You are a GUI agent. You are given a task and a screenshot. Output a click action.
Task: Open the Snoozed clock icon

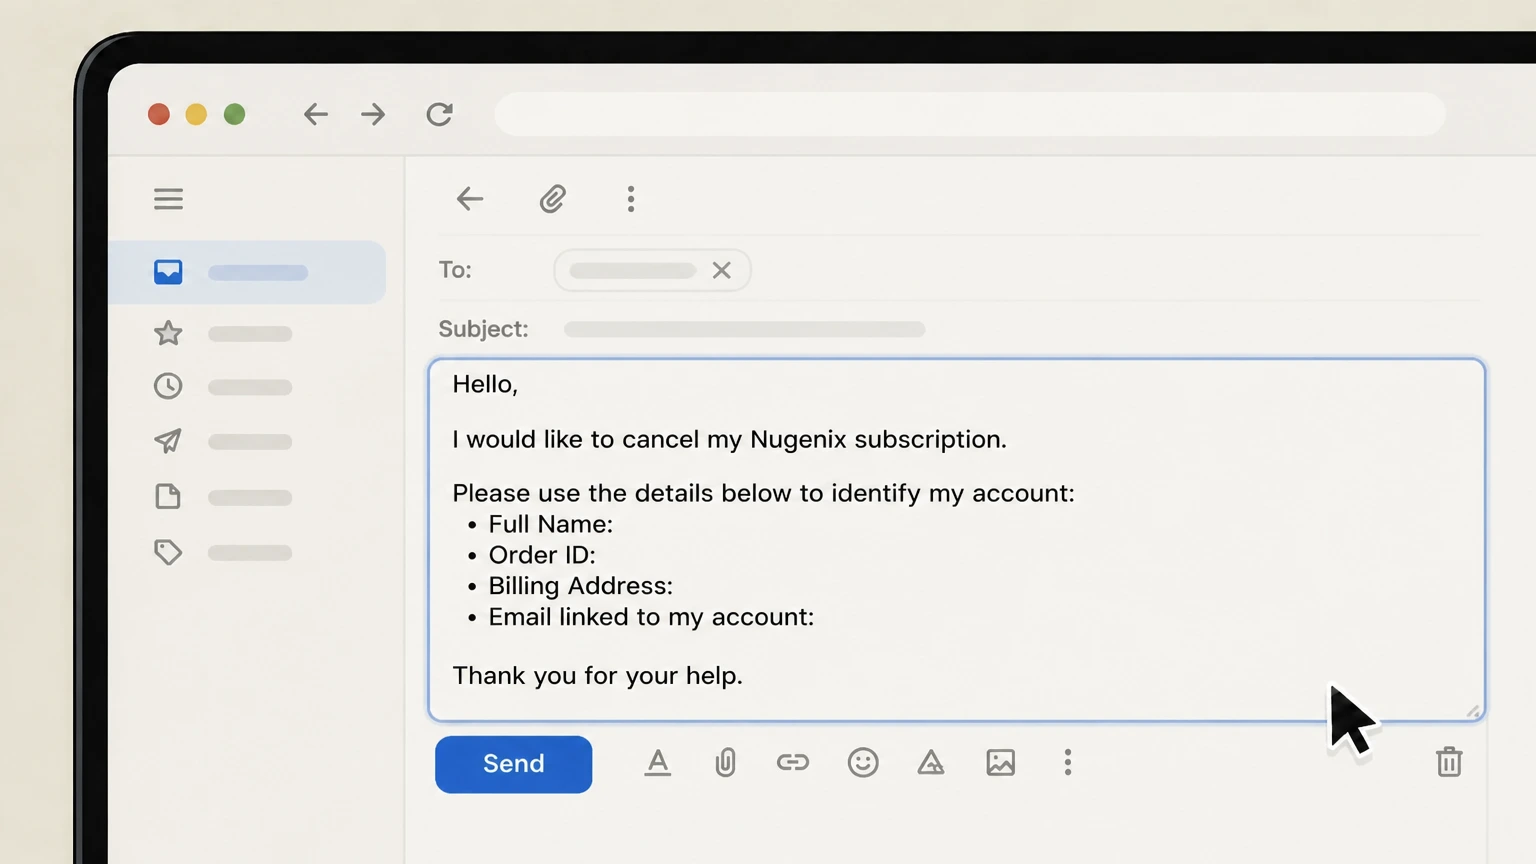click(168, 386)
